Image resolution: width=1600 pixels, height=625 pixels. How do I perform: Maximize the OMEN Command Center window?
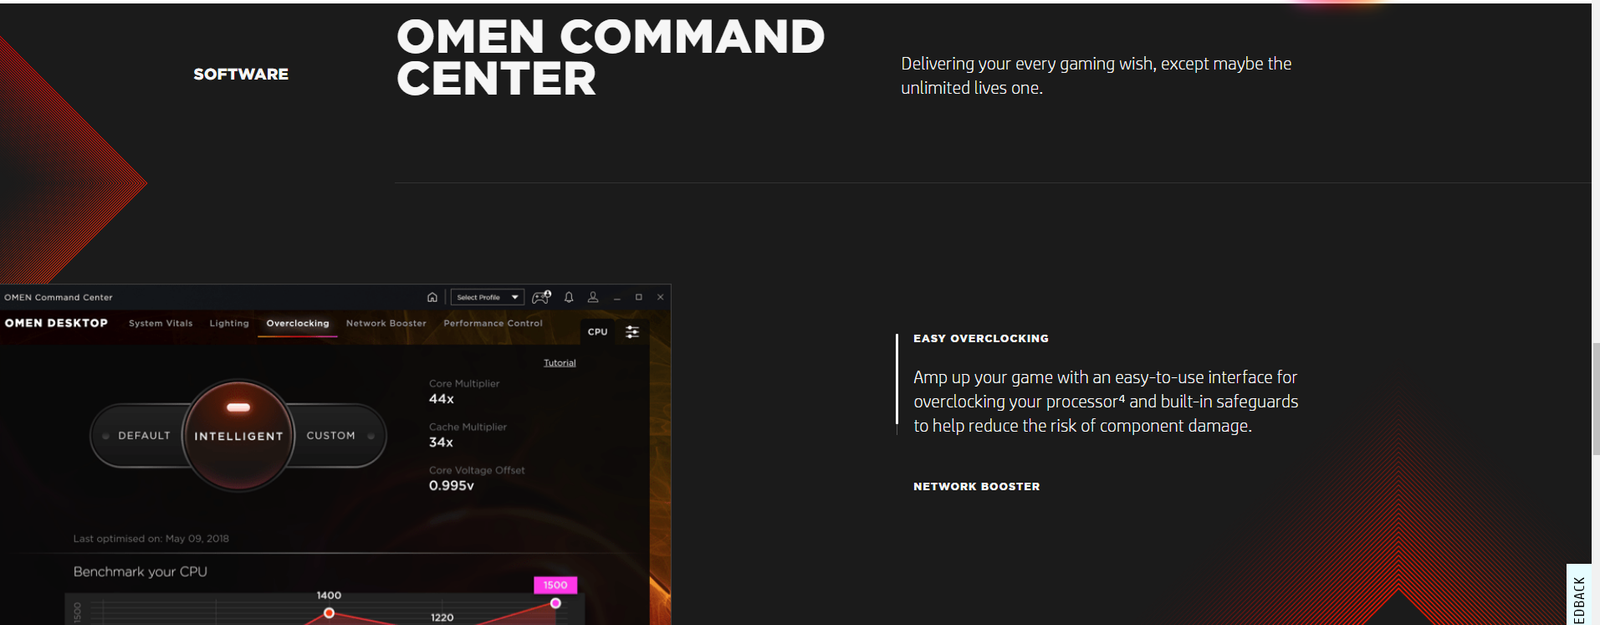tap(639, 297)
